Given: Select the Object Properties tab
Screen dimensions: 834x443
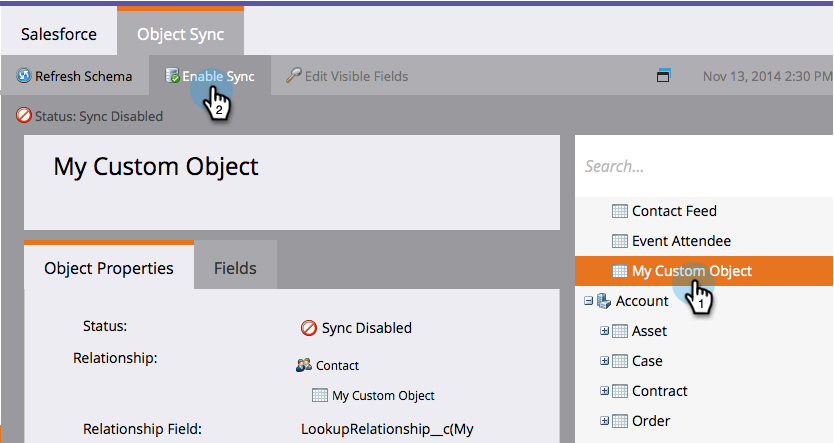Looking at the screenshot, I should point(109,268).
